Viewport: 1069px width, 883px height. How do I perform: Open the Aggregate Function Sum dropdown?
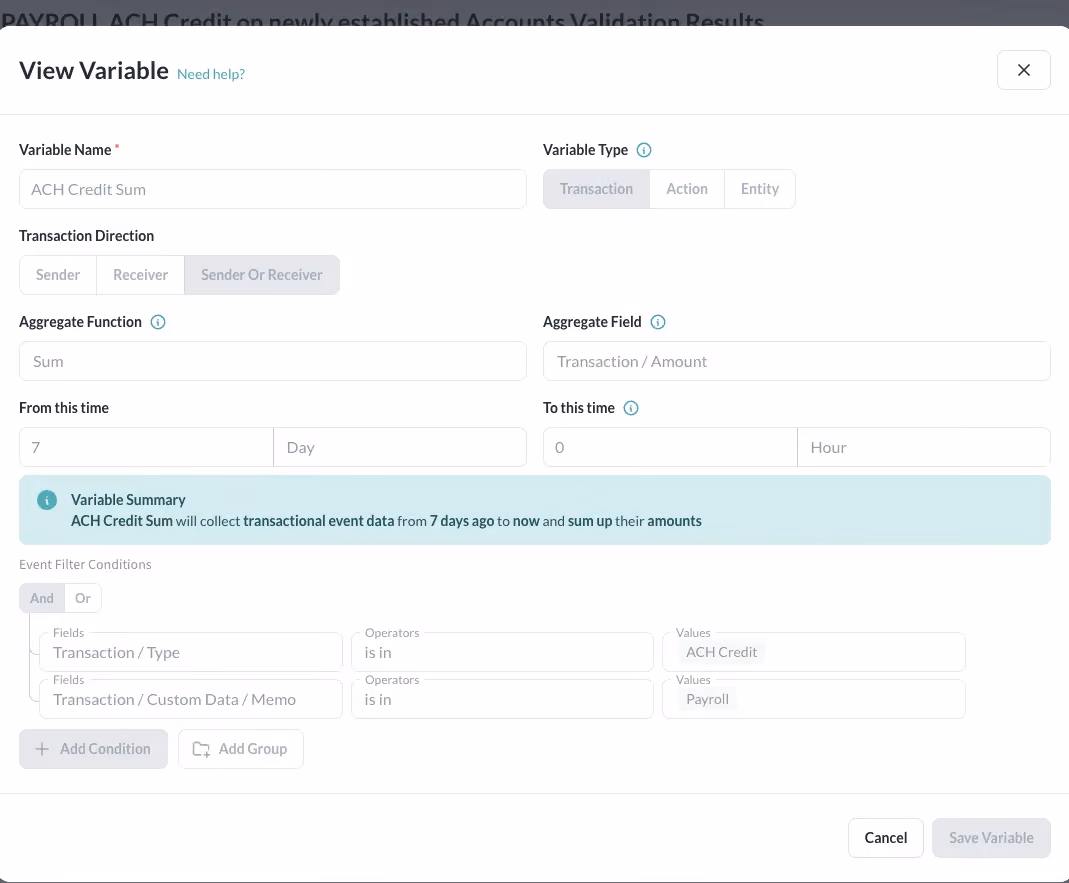click(273, 361)
